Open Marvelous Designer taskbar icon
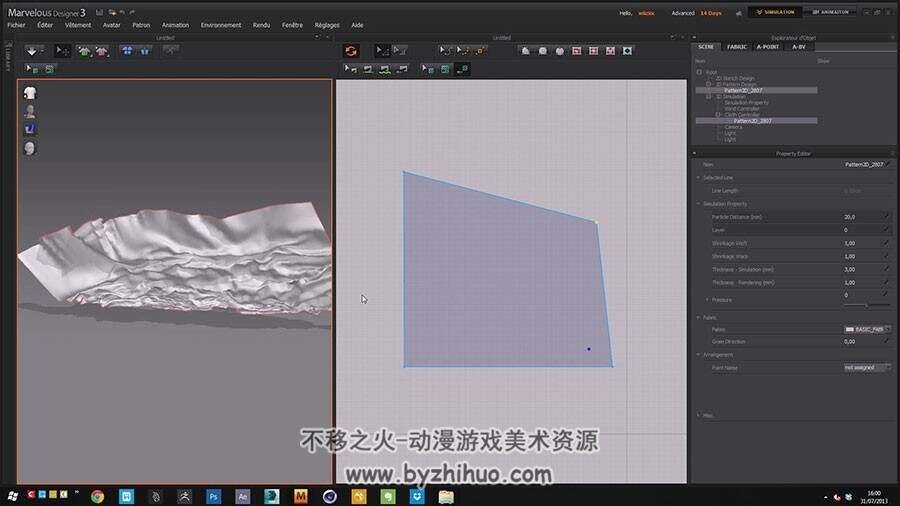 click(301, 496)
